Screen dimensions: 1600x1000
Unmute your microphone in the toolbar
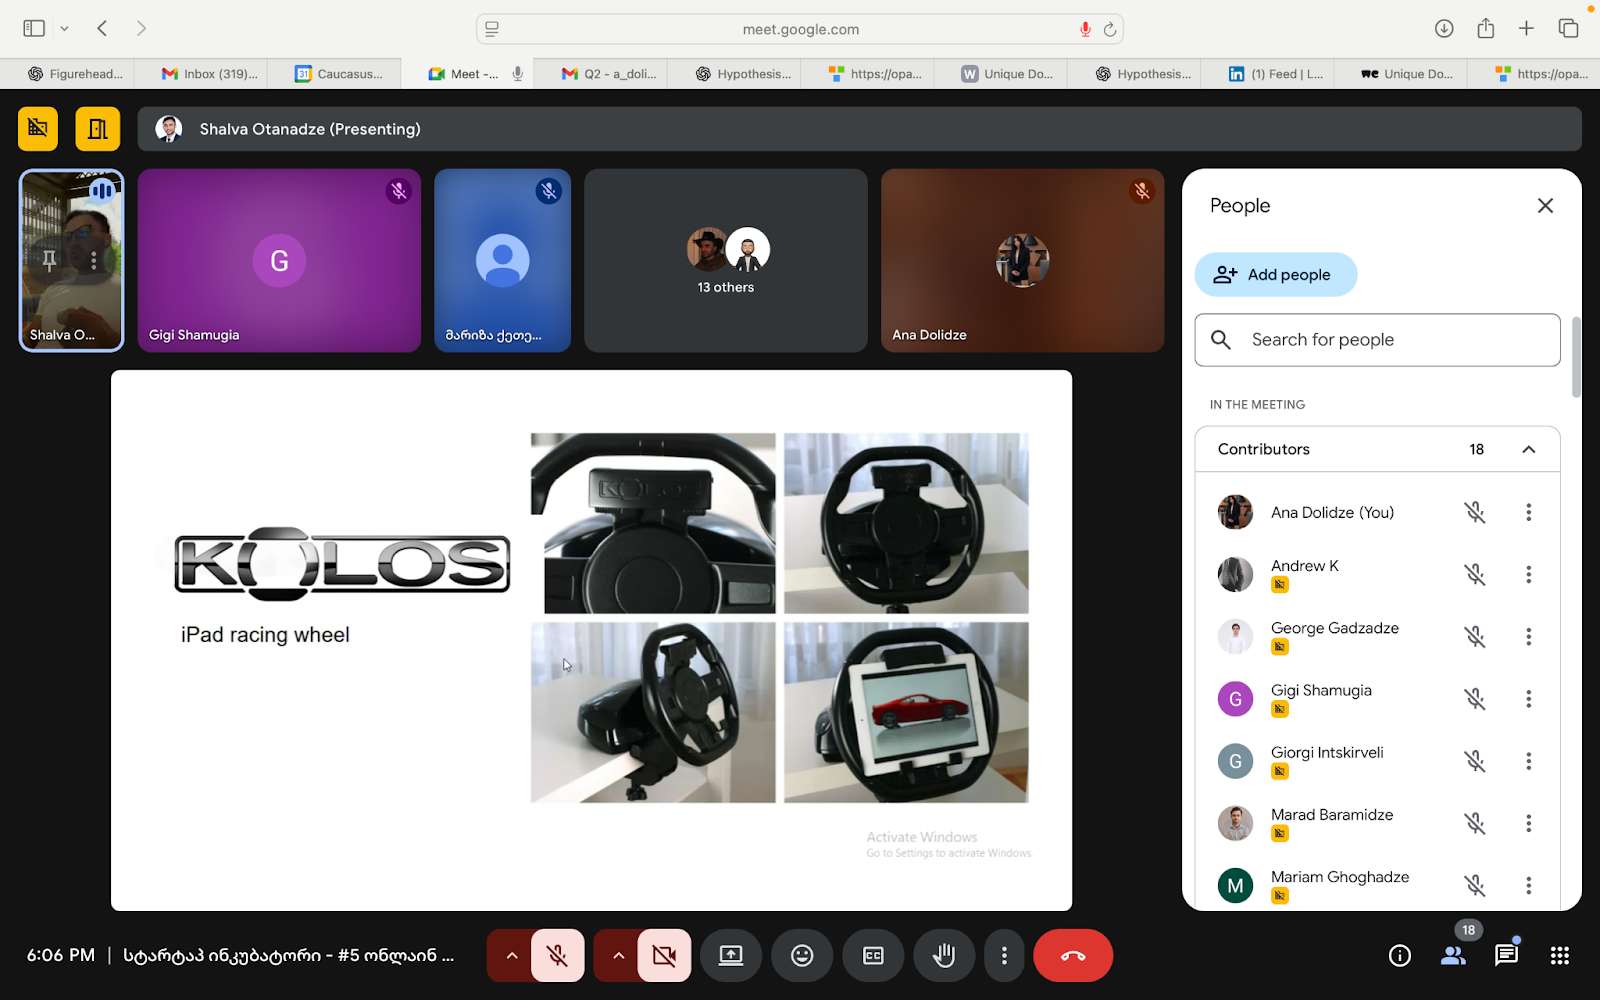point(558,956)
